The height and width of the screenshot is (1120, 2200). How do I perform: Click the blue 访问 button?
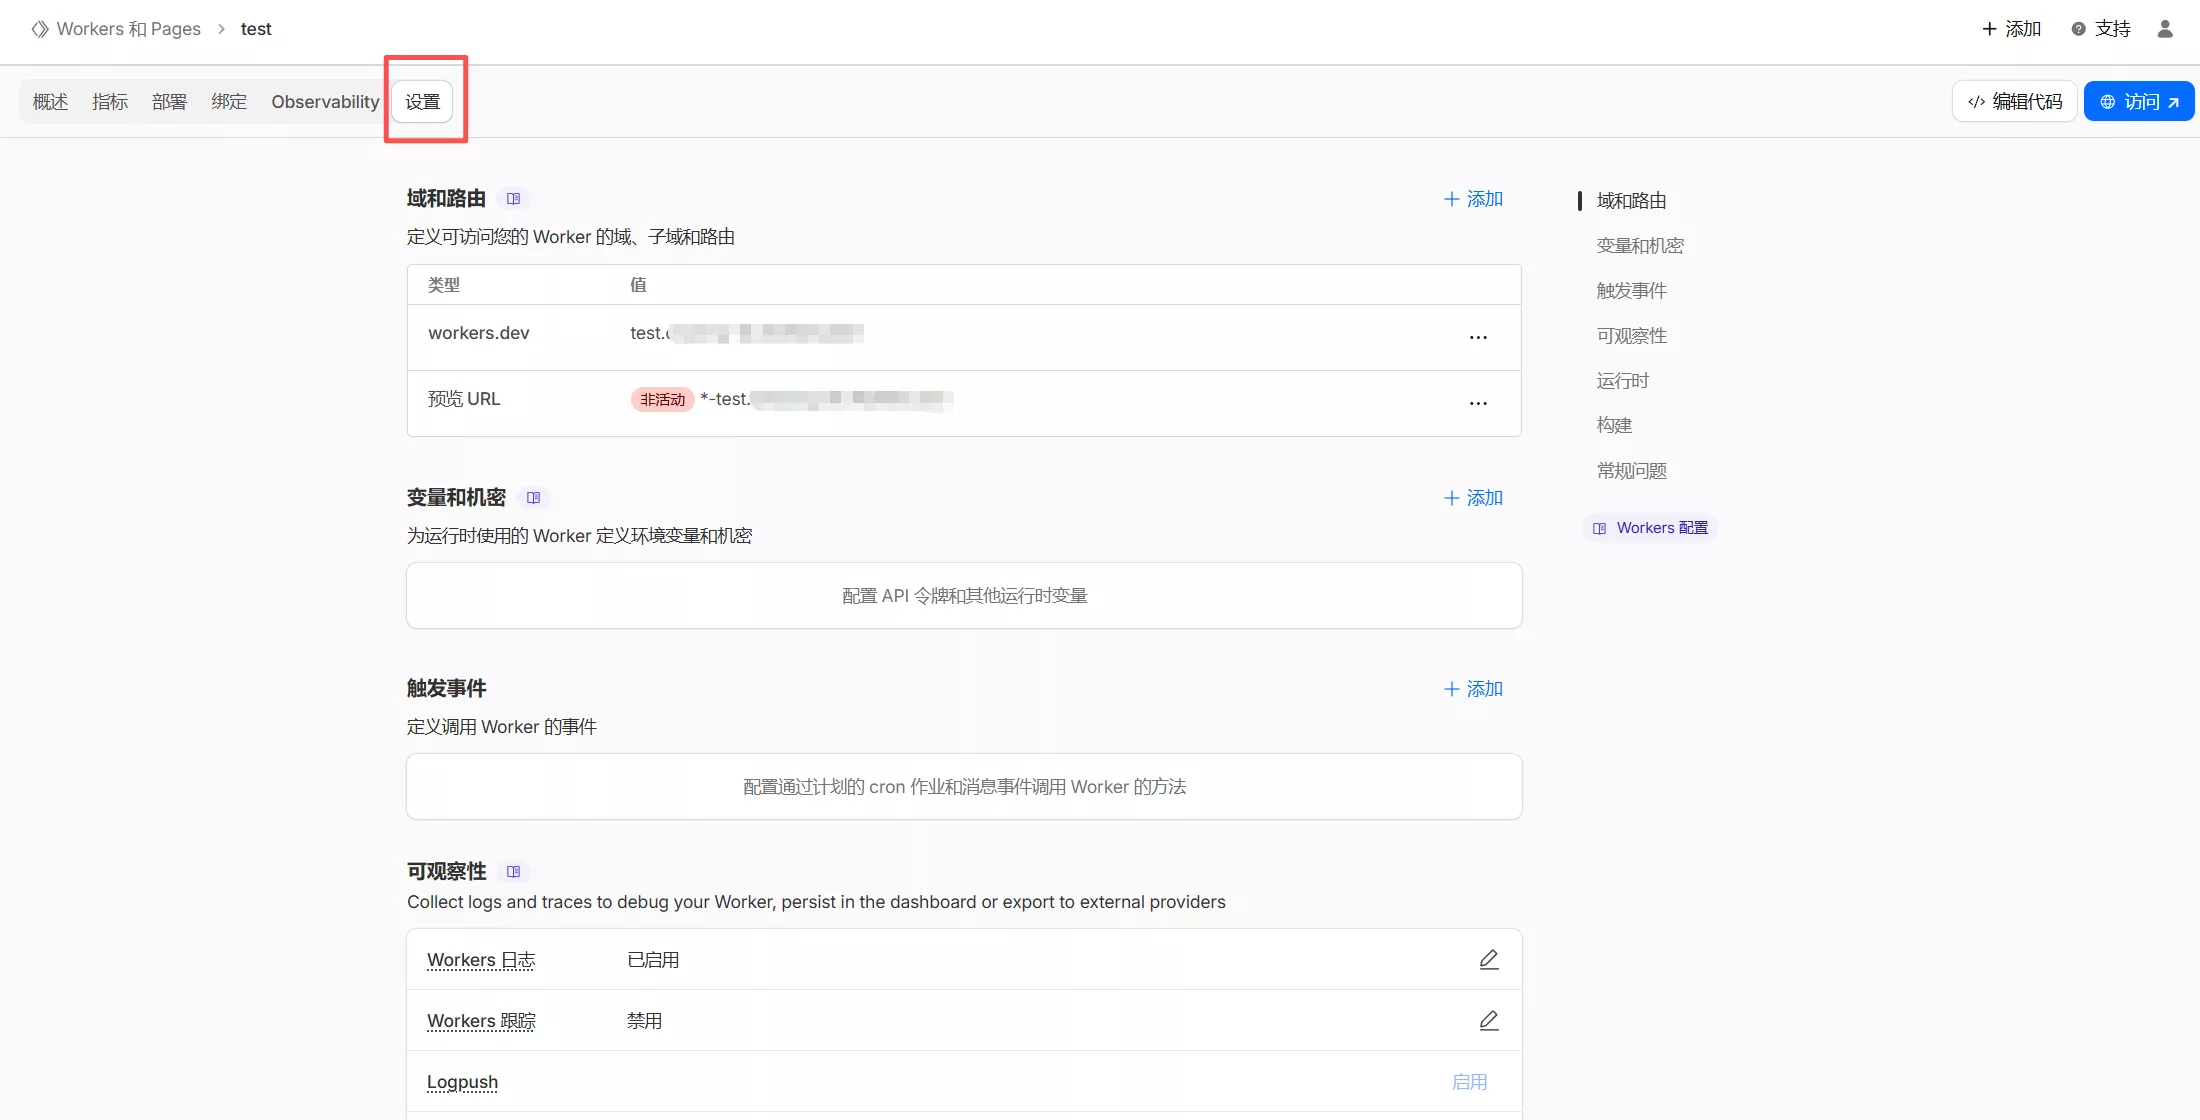click(2138, 102)
